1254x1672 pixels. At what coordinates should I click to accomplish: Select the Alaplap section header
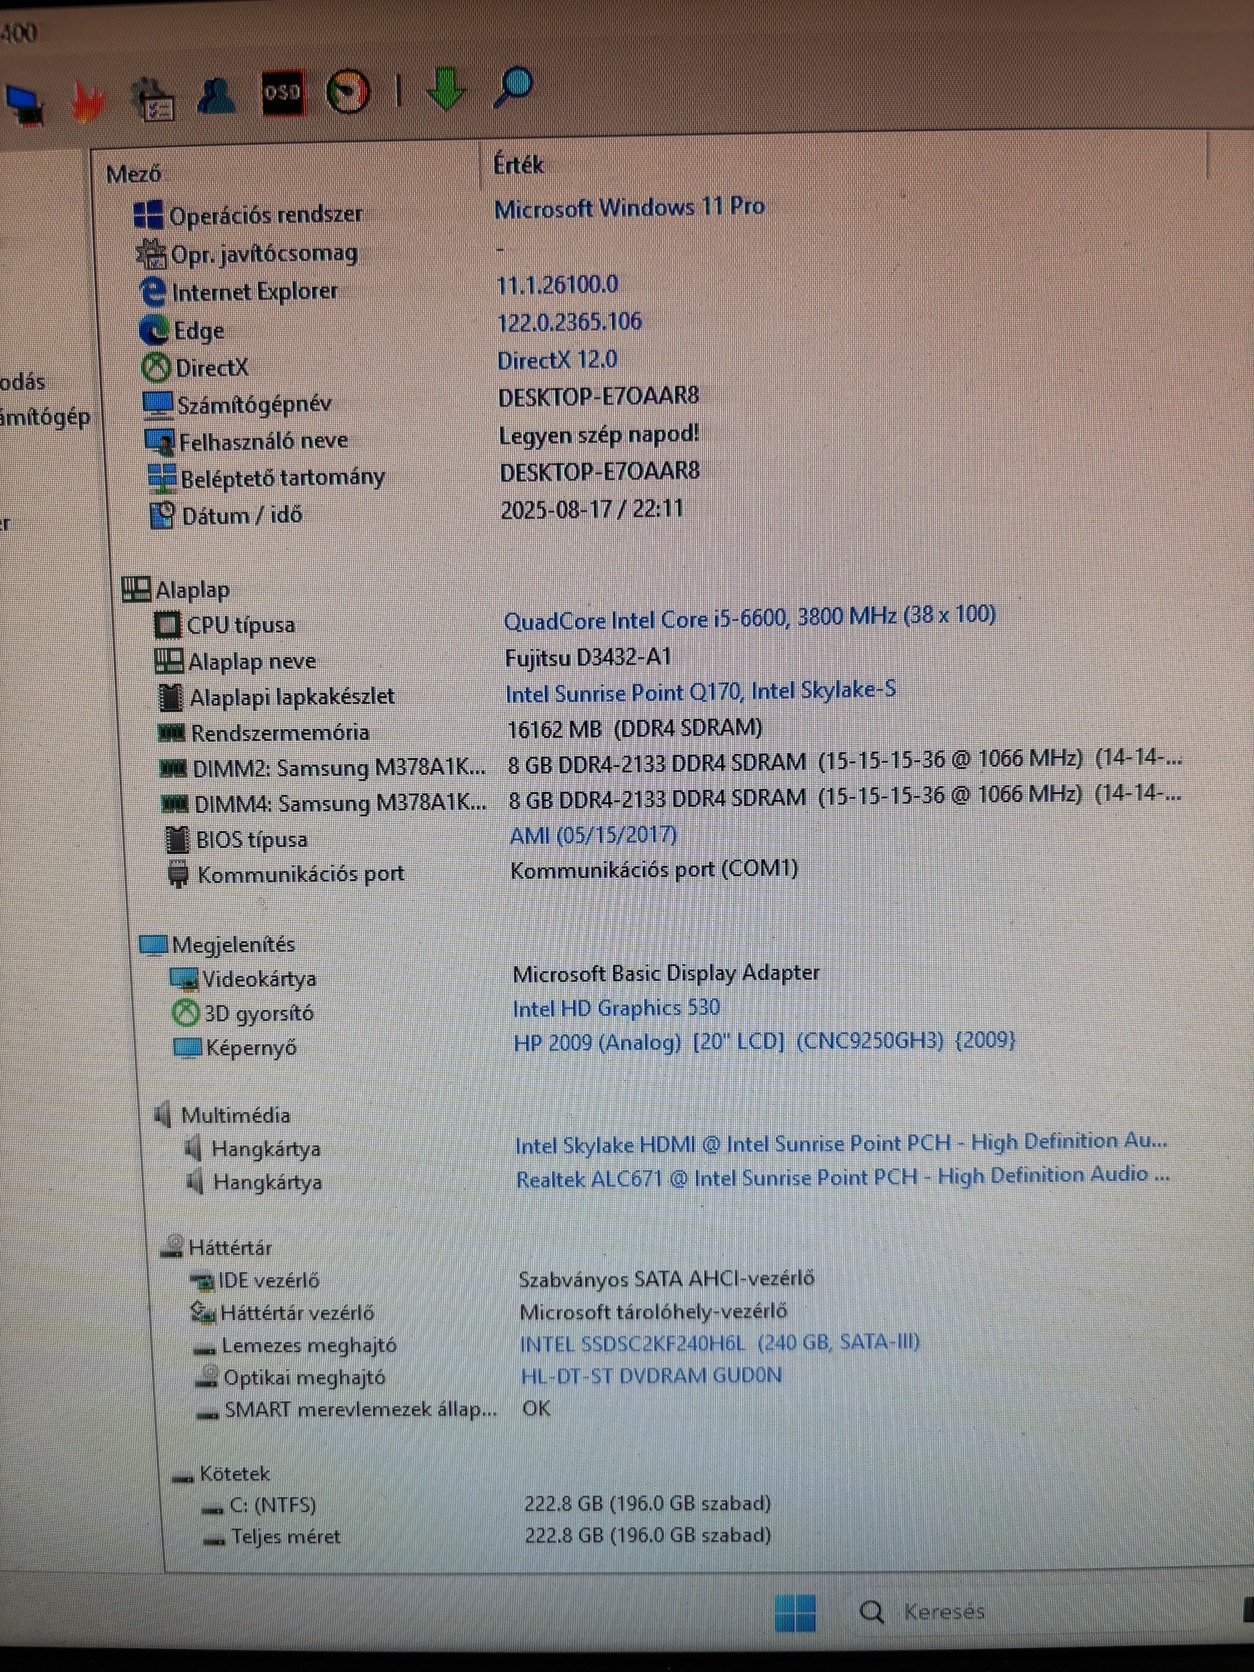(192, 590)
